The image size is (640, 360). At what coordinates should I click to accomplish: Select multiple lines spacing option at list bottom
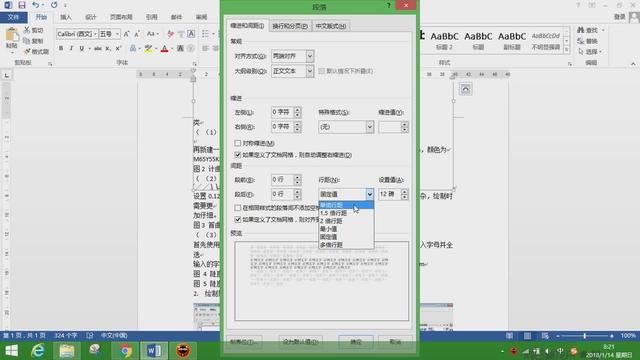346,245
